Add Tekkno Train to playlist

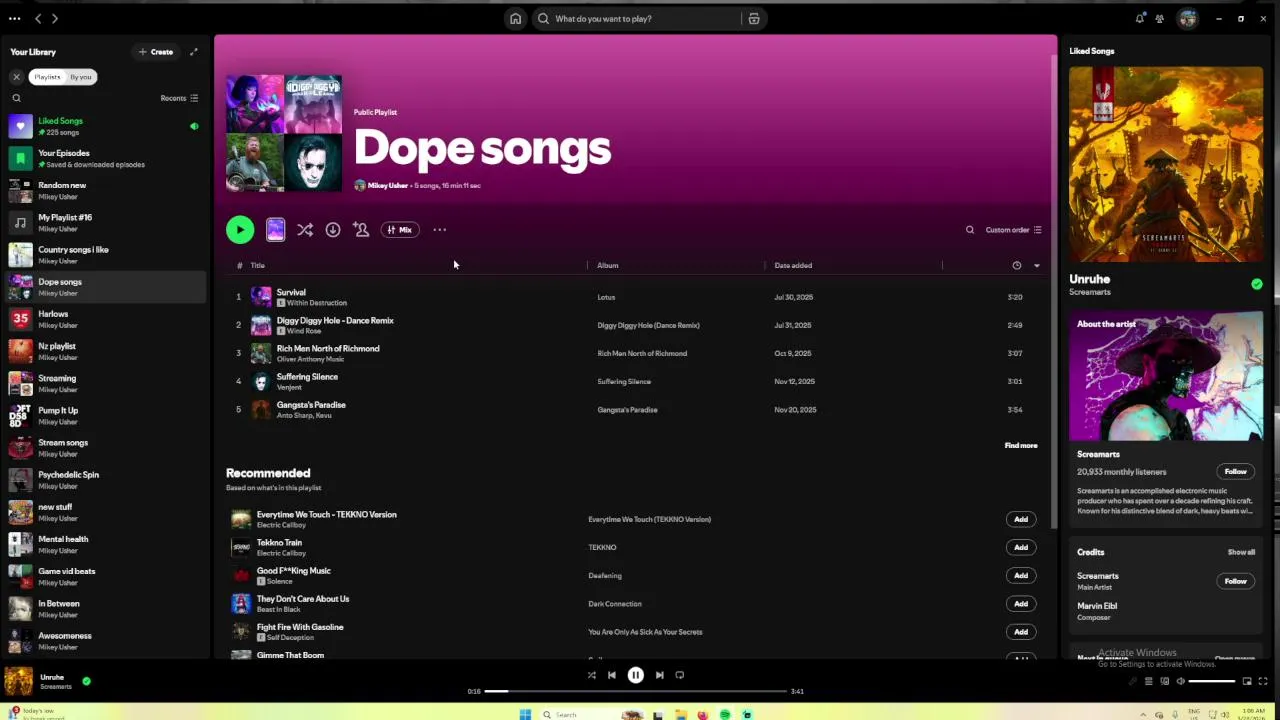(1021, 547)
